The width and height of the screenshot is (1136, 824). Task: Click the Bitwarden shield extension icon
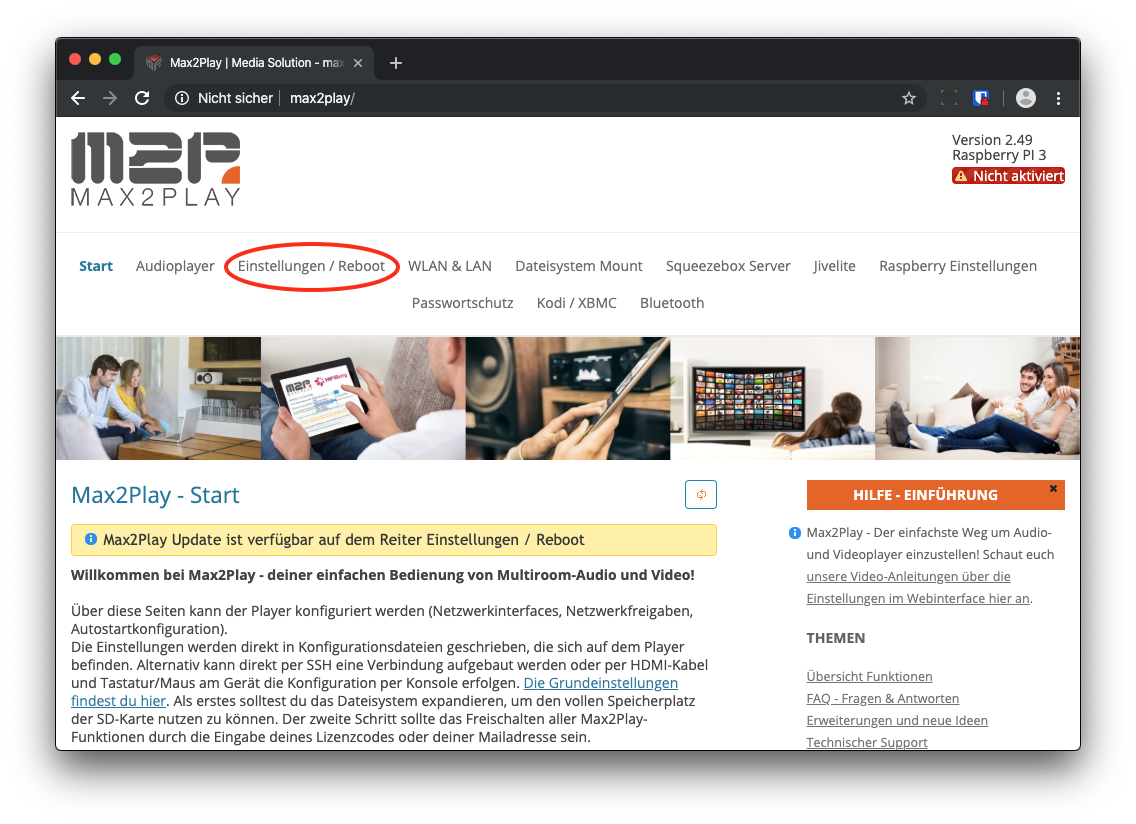[981, 98]
